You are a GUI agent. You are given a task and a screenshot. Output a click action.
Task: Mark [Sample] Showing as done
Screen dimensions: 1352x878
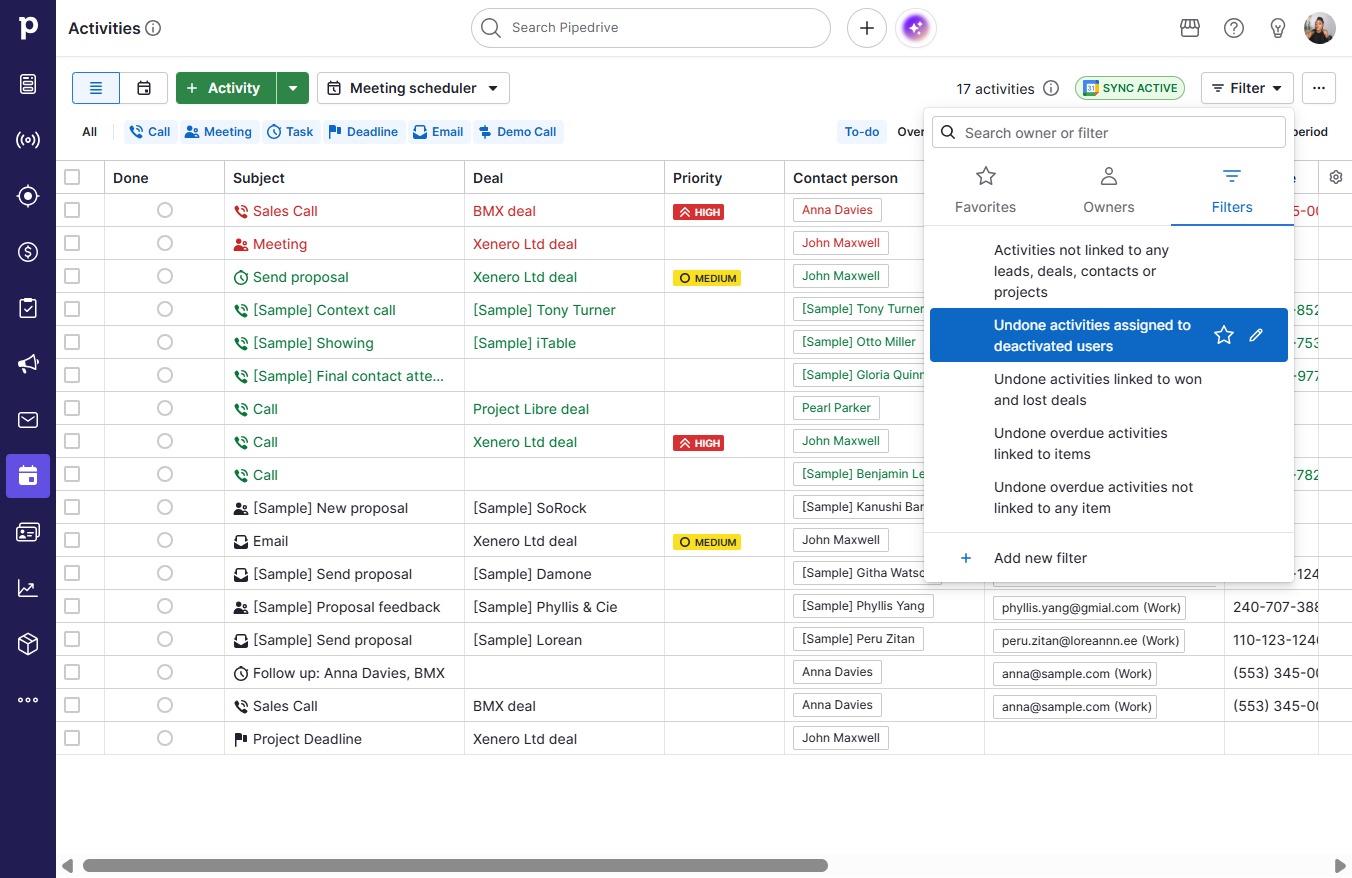(165, 342)
